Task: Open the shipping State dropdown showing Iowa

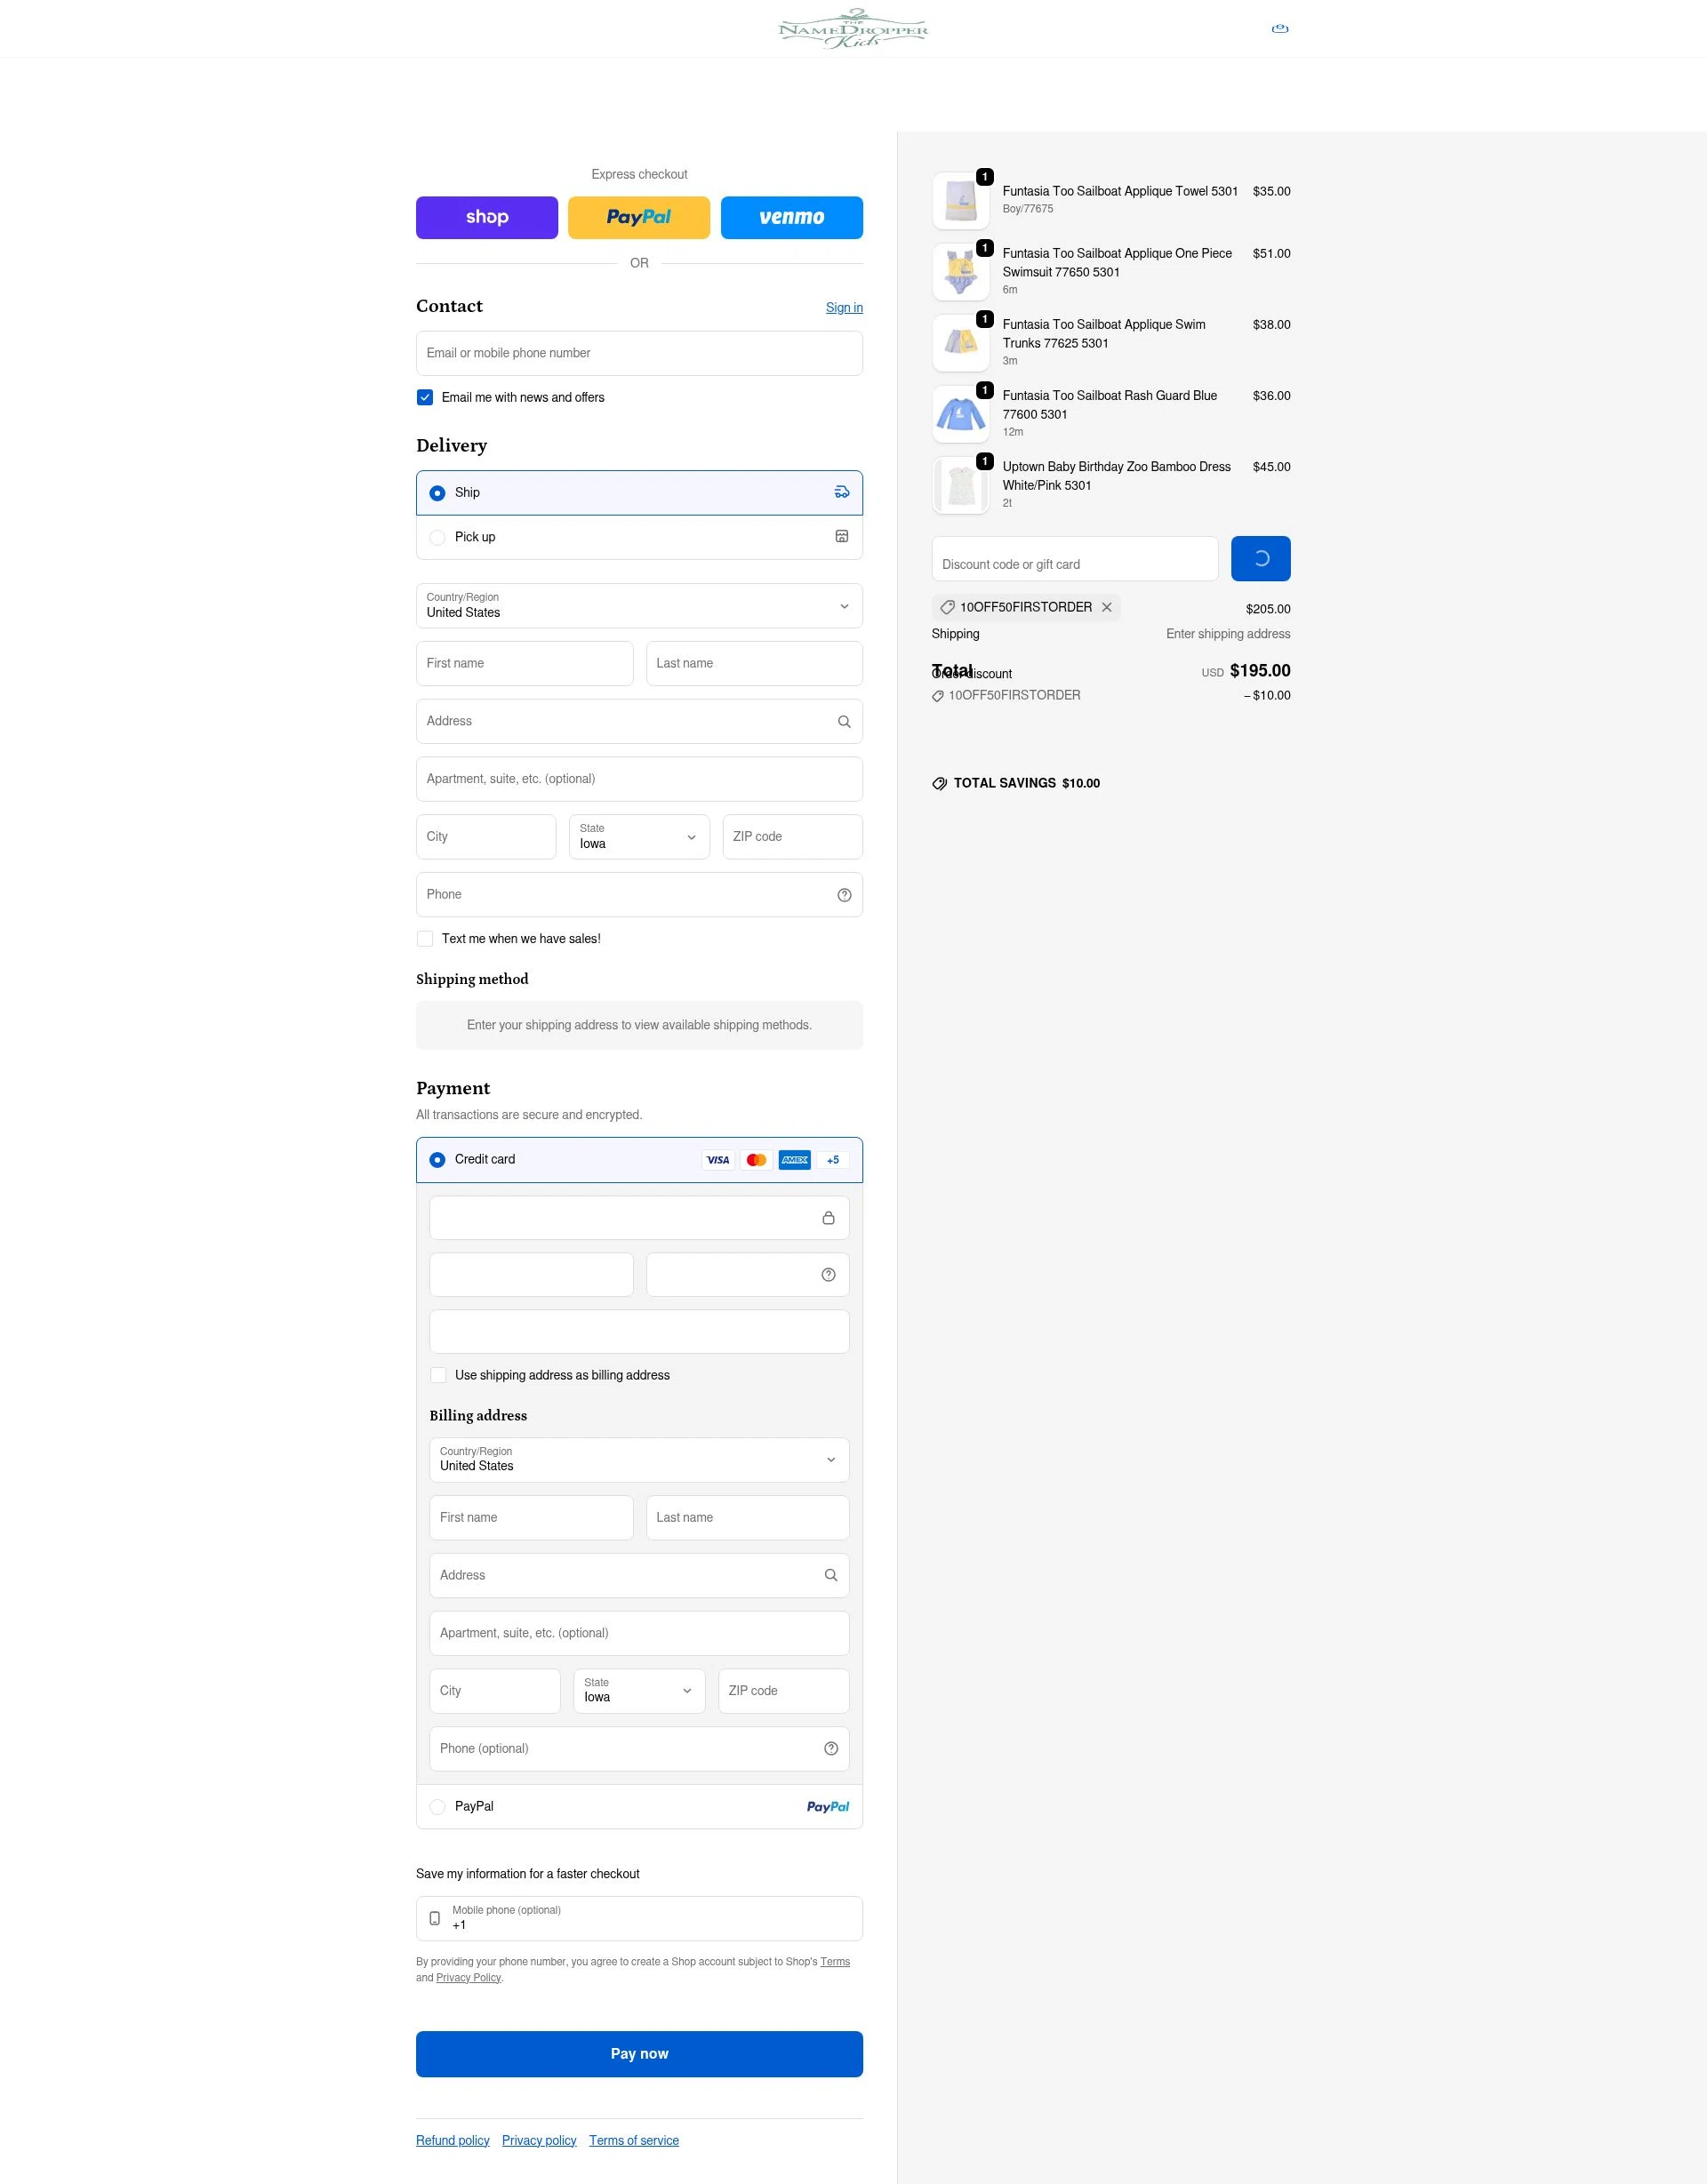Action: click(639, 837)
